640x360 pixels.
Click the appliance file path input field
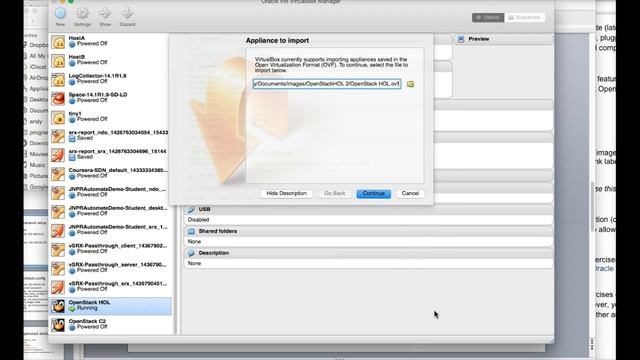(x=327, y=84)
